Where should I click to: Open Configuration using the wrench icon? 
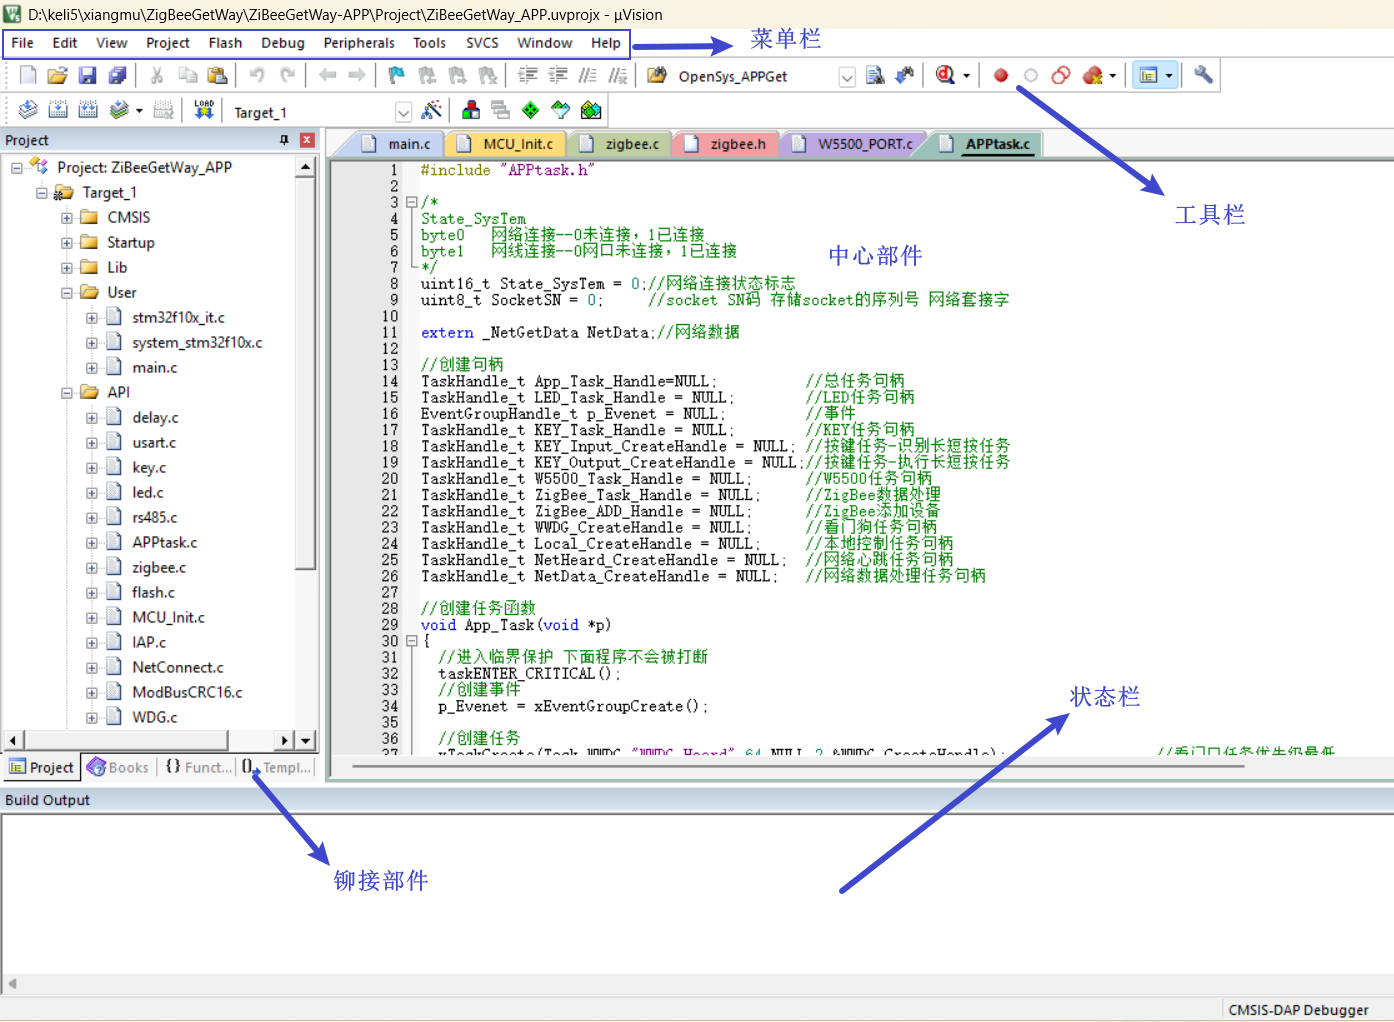tap(1203, 75)
